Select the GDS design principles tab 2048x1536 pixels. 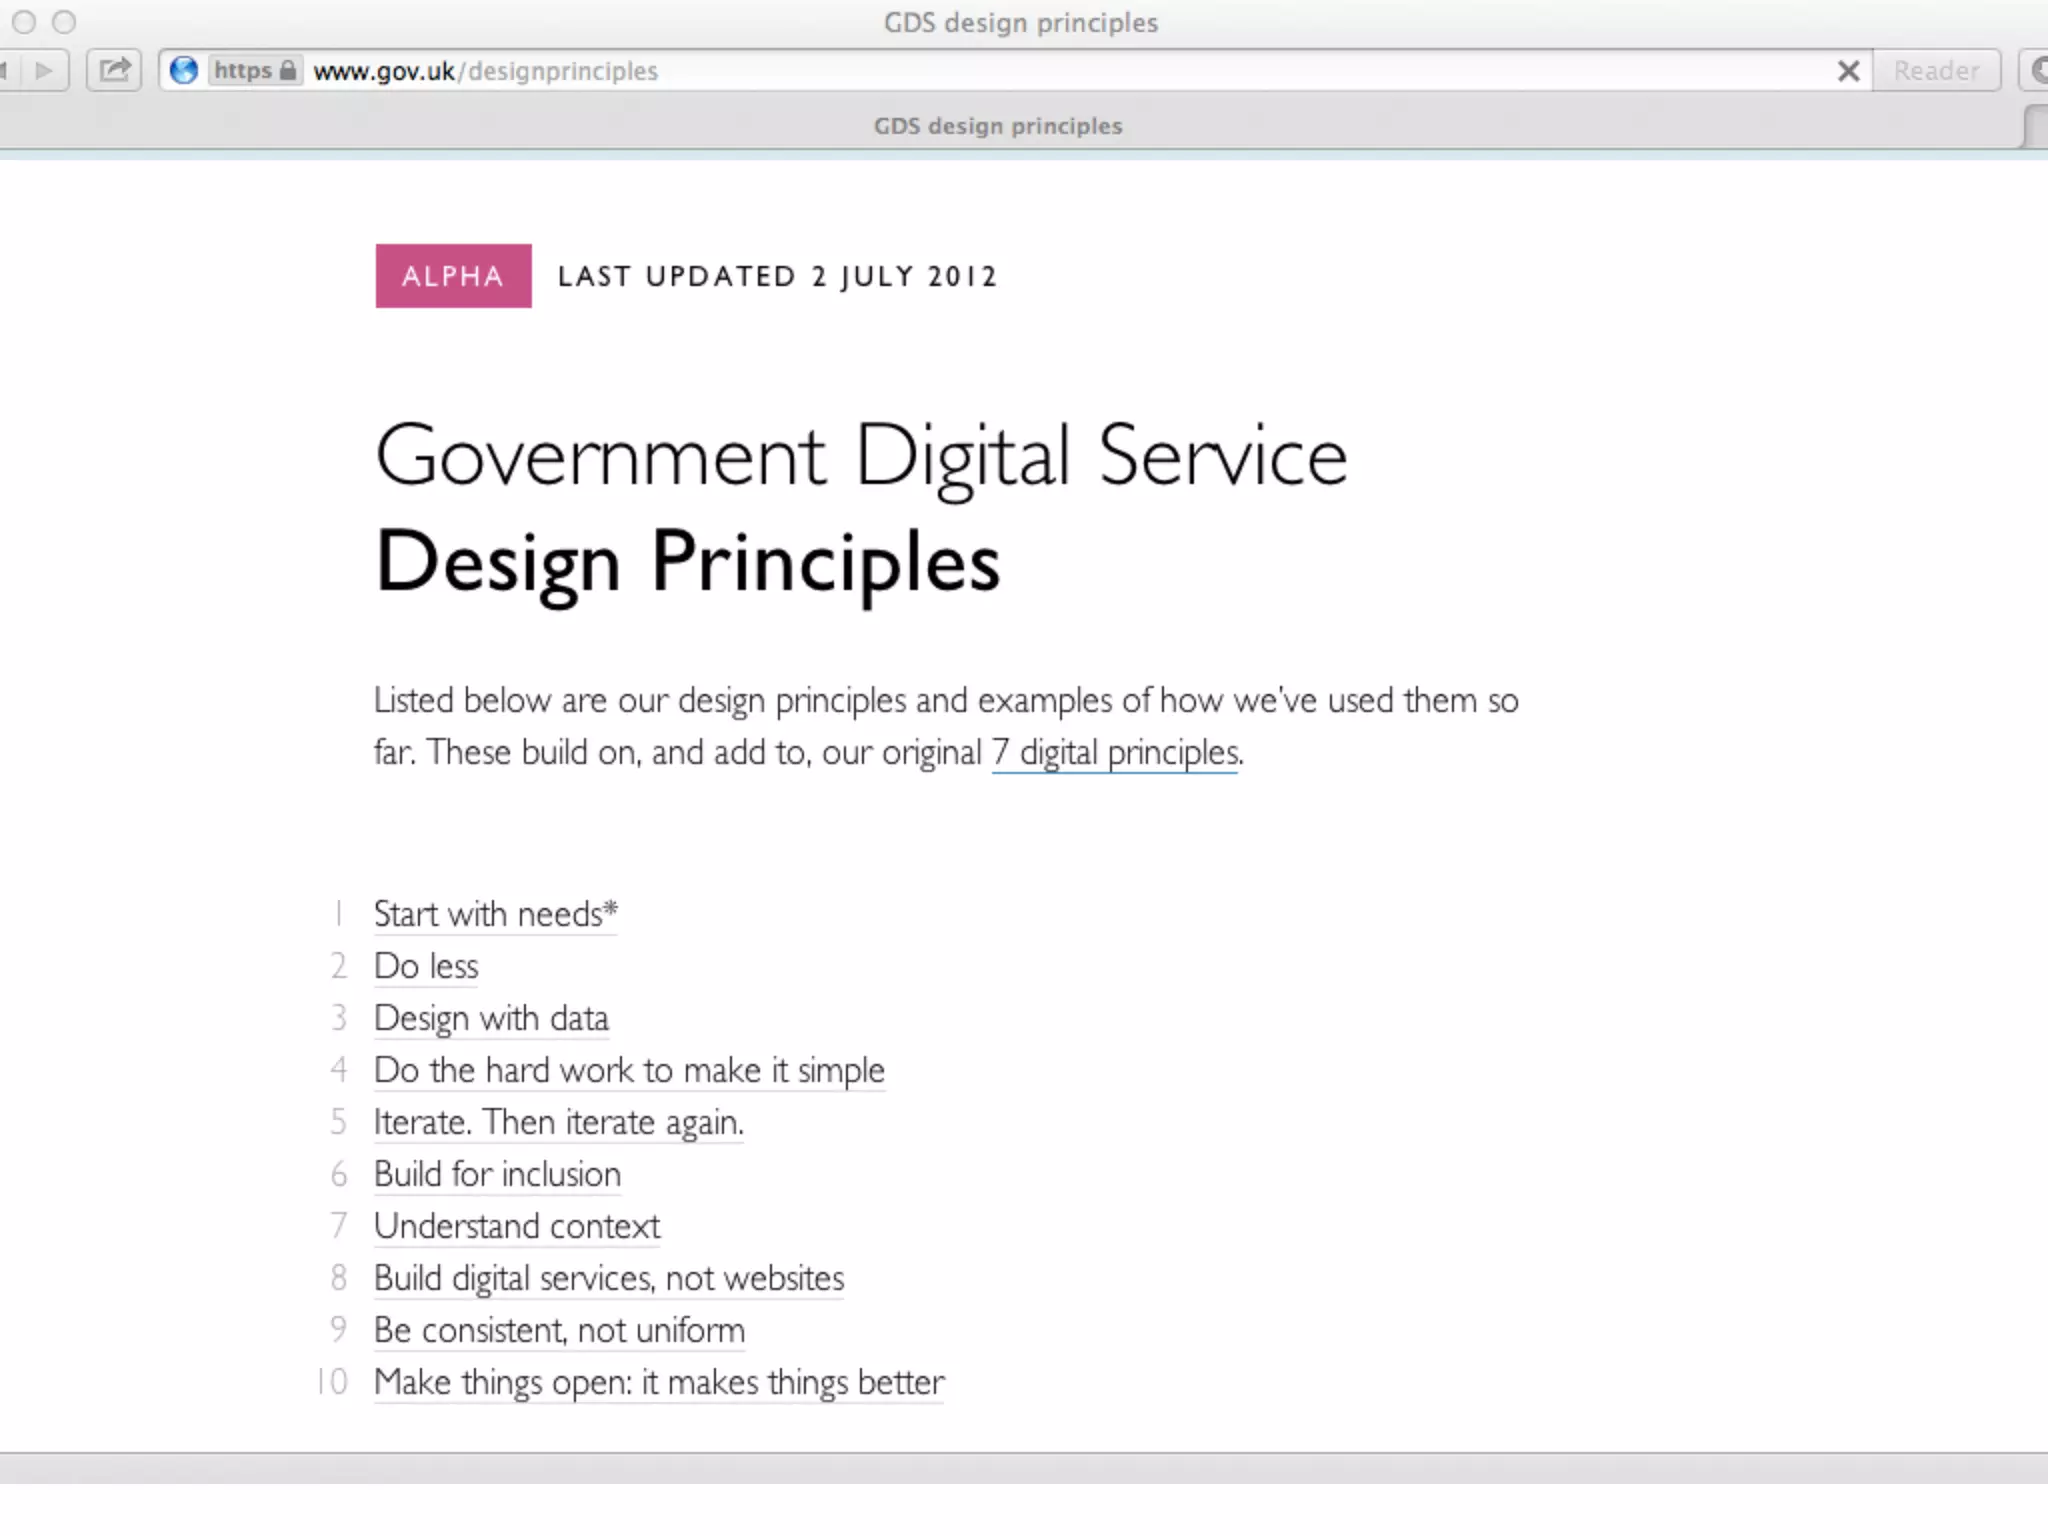tap(998, 126)
